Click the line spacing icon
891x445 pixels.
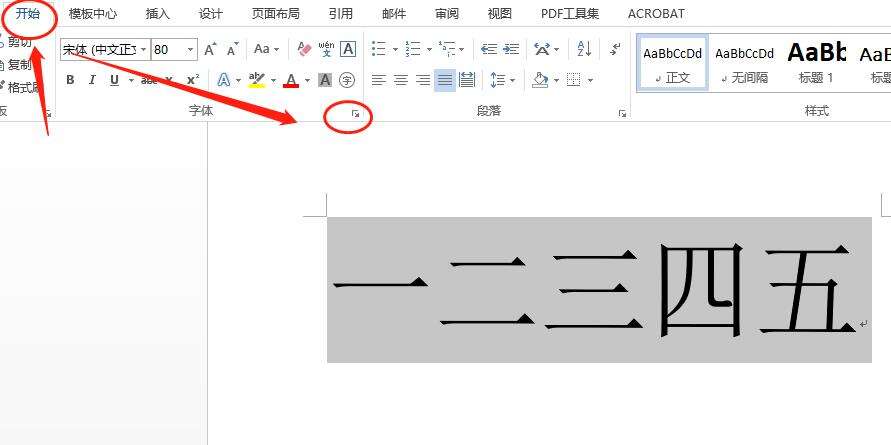point(498,80)
